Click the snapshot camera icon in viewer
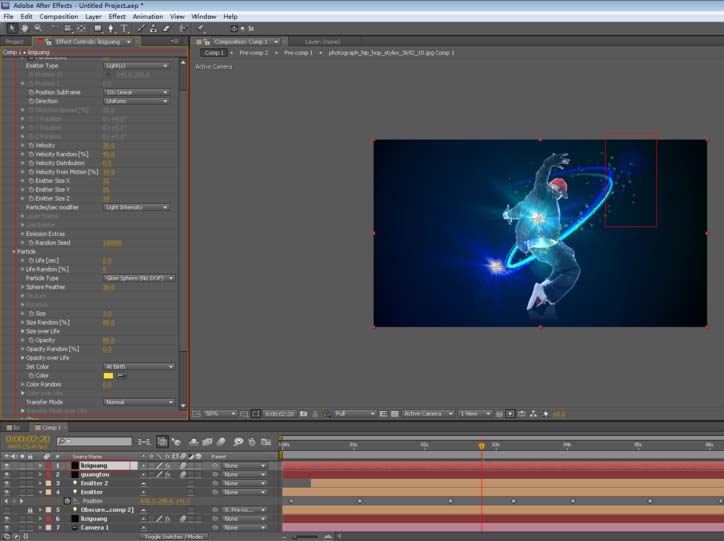Screen dimensions: 724x541 click(303, 414)
